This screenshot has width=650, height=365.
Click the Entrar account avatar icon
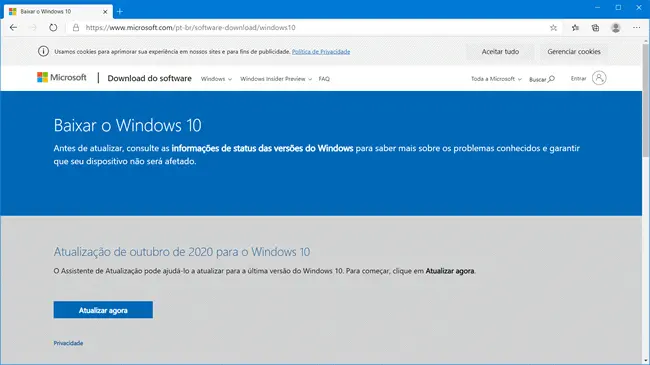pos(599,78)
